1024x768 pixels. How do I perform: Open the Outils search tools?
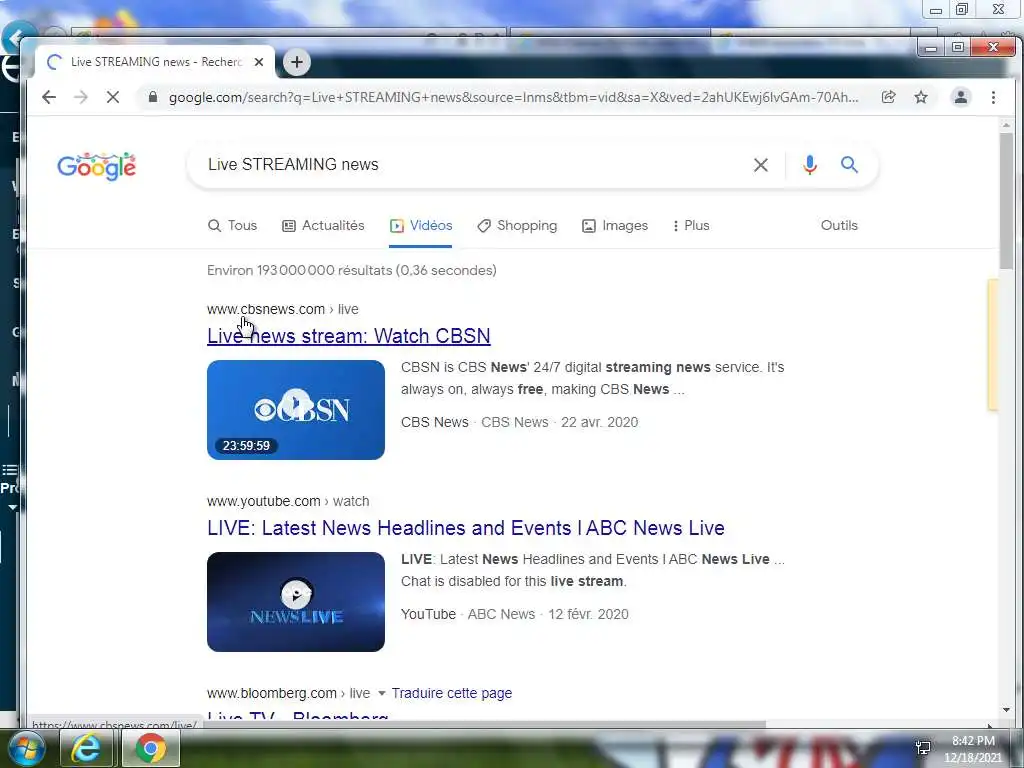pos(839,225)
